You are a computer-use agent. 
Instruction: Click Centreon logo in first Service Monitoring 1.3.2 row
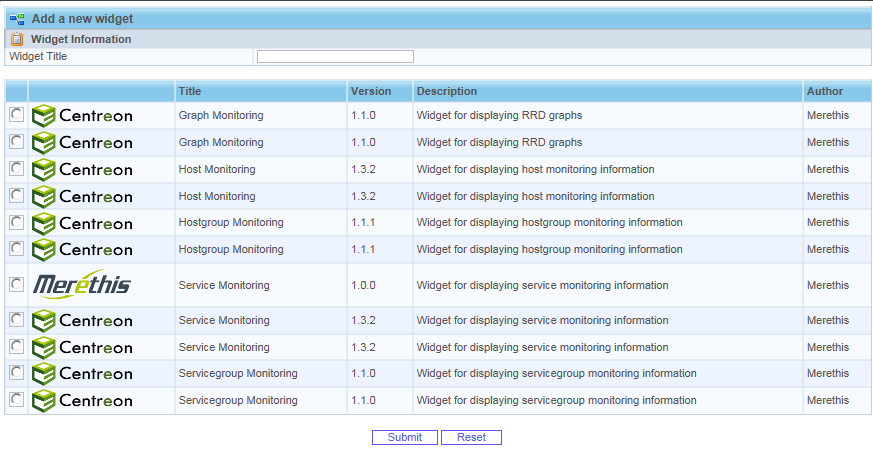pos(82,321)
